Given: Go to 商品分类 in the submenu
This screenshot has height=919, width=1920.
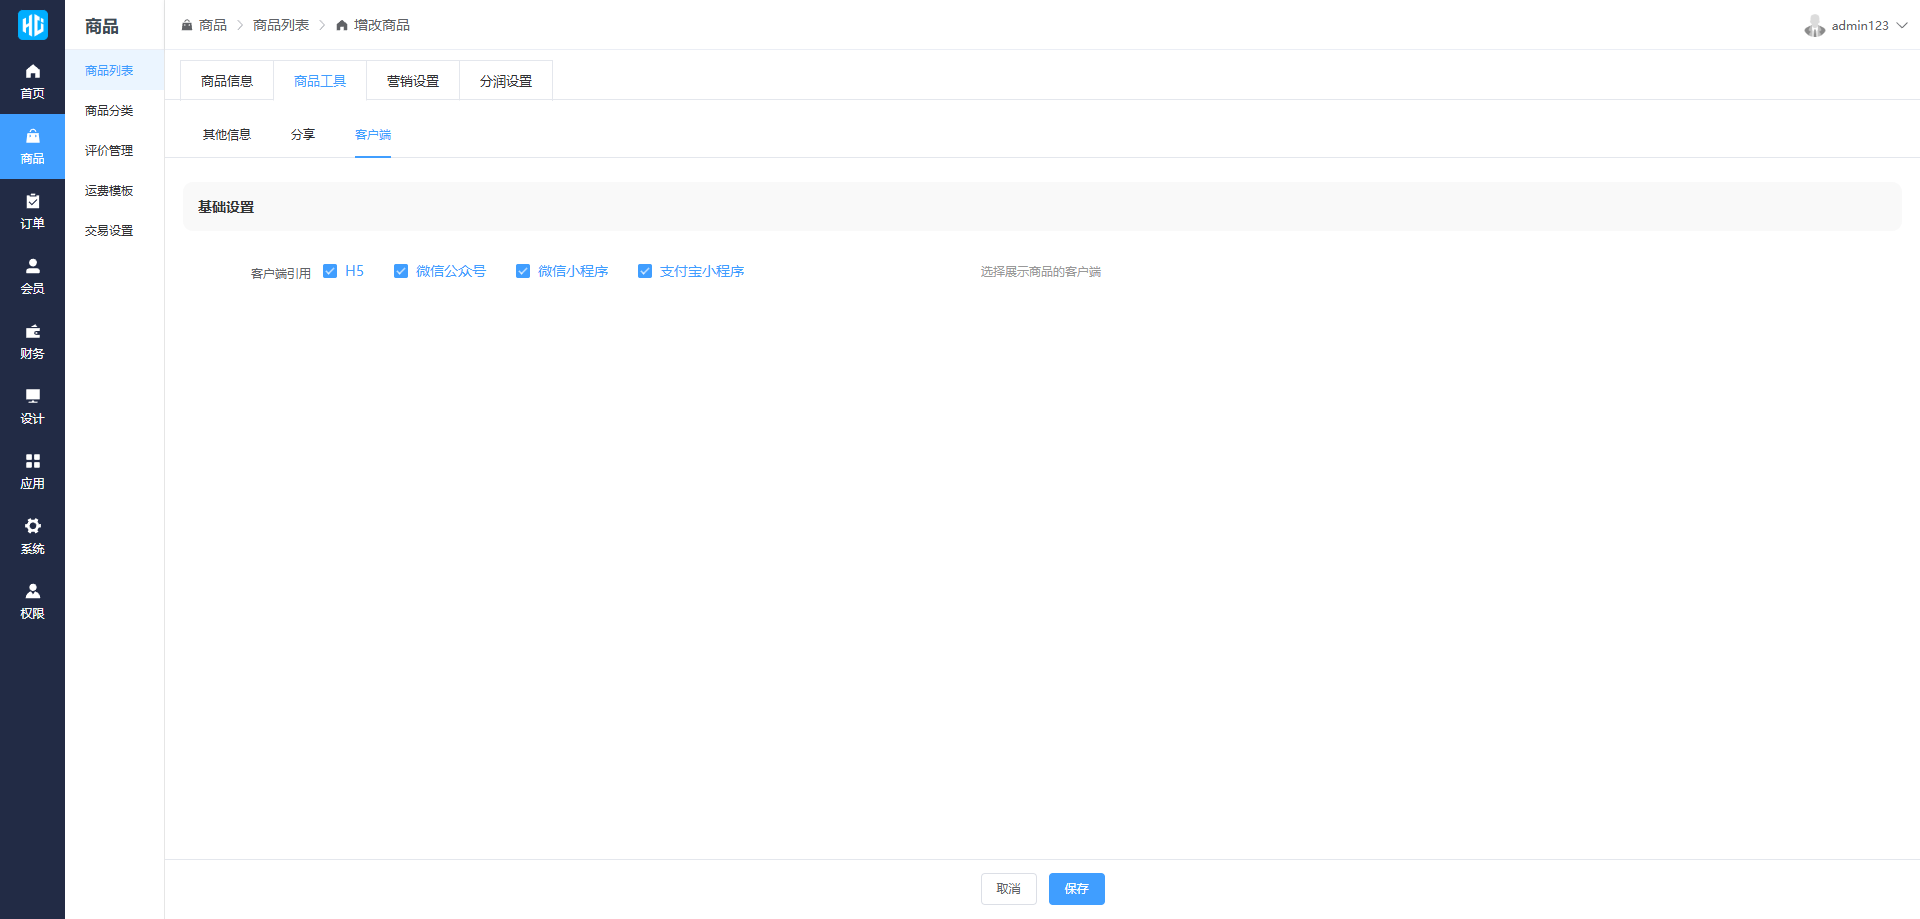Looking at the screenshot, I should pyautogui.click(x=109, y=111).
